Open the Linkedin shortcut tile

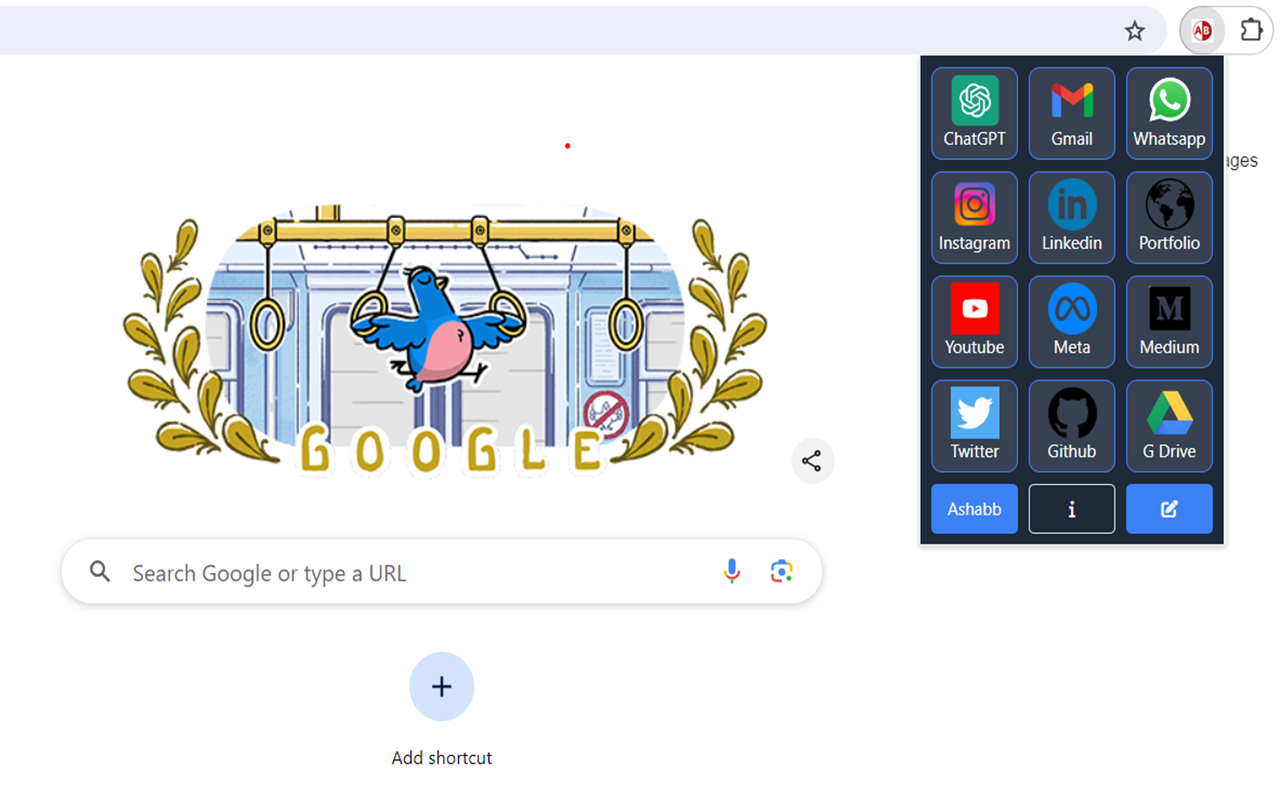point(1071,217)
